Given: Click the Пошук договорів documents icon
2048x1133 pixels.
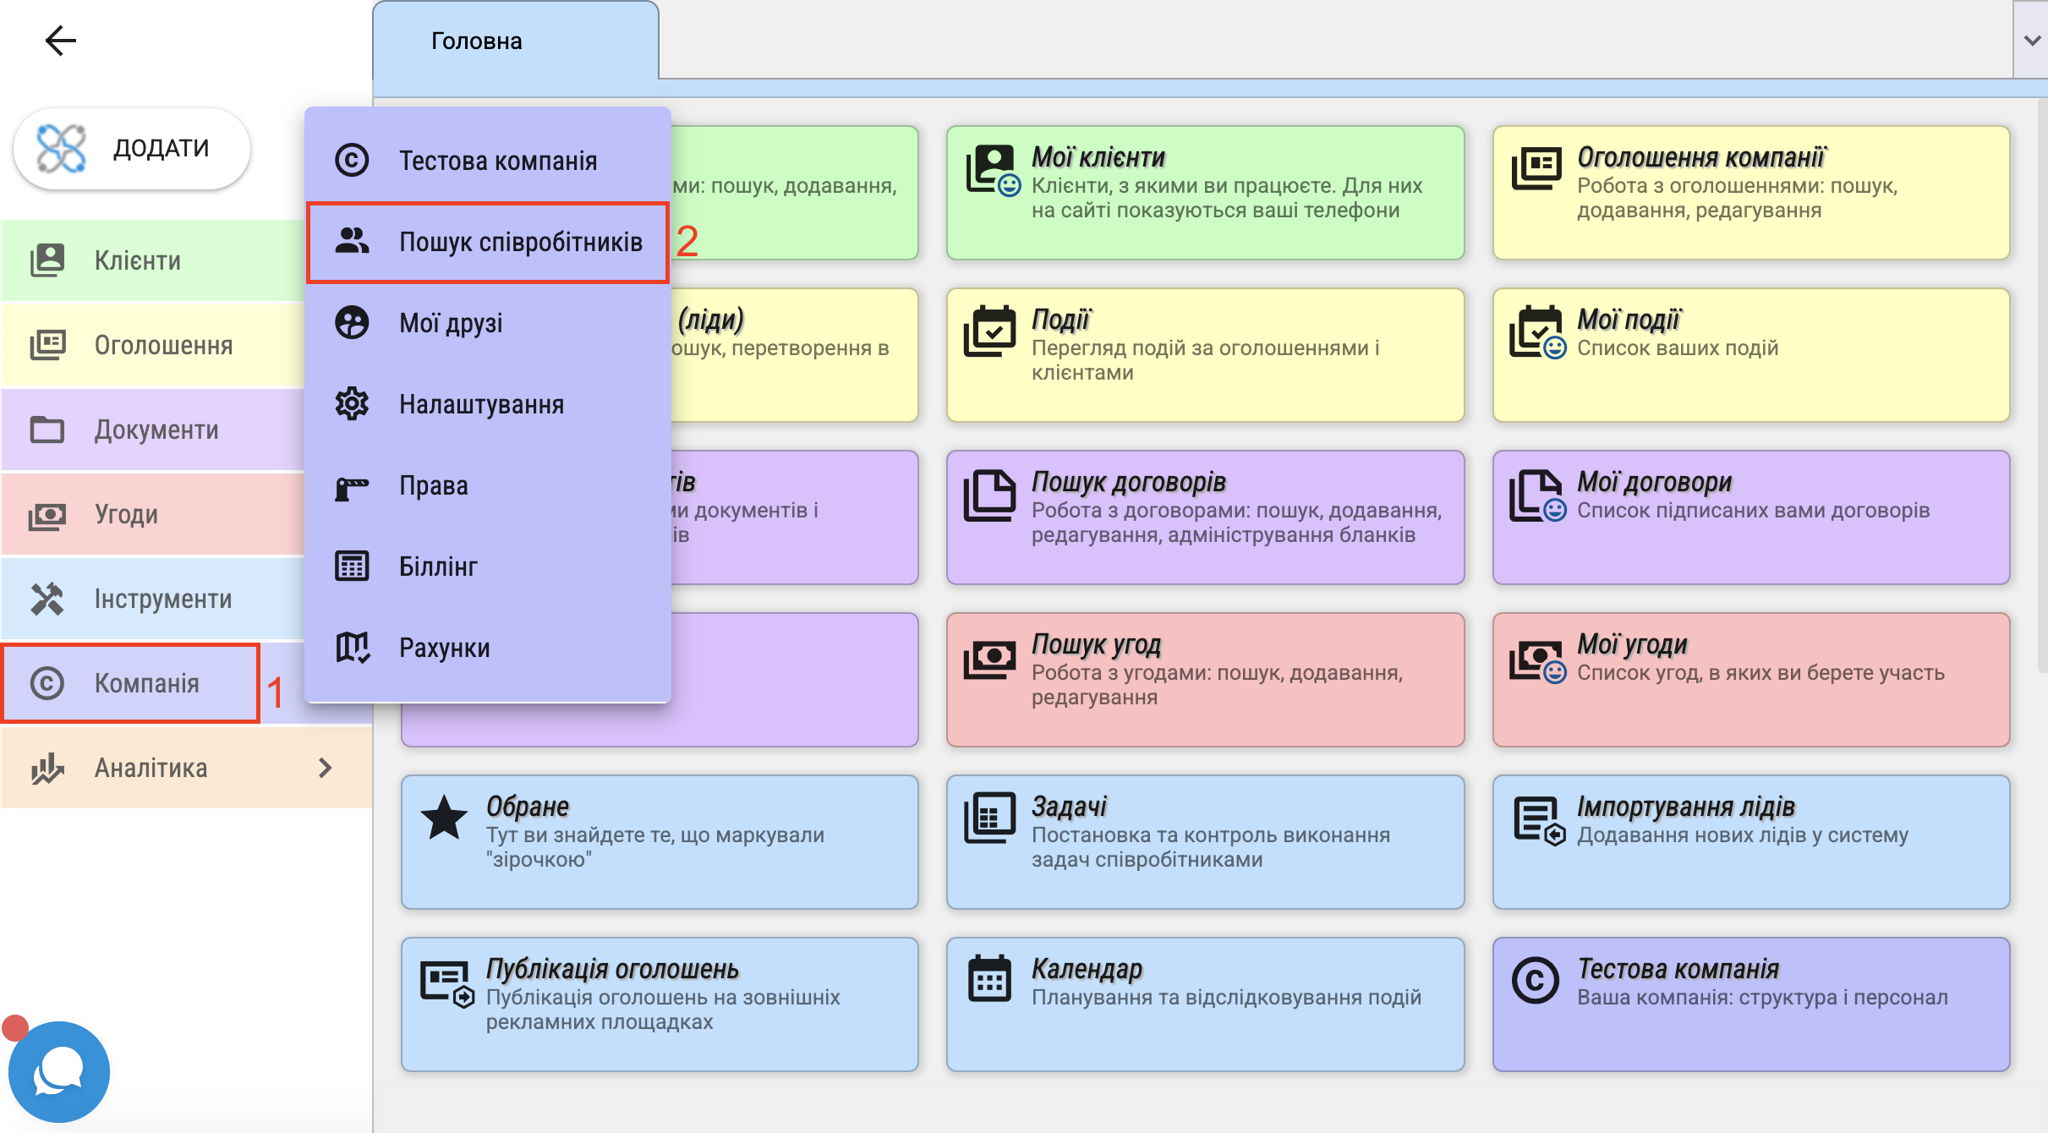Looking at the screenshot, I should tap(990, 495).
